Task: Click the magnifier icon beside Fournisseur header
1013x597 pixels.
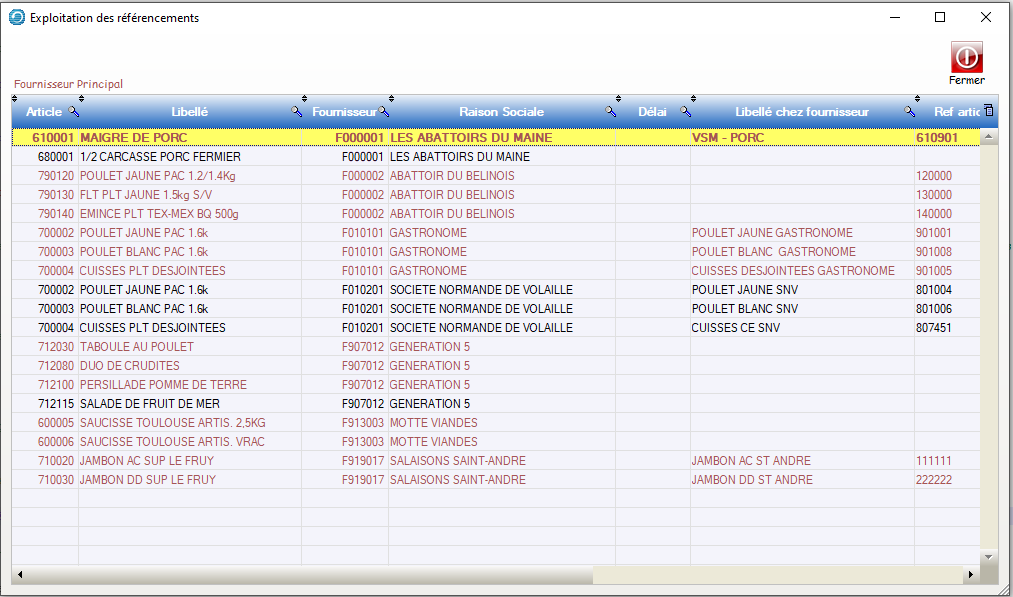Action: pyautogui.click(x=383, y=112)
